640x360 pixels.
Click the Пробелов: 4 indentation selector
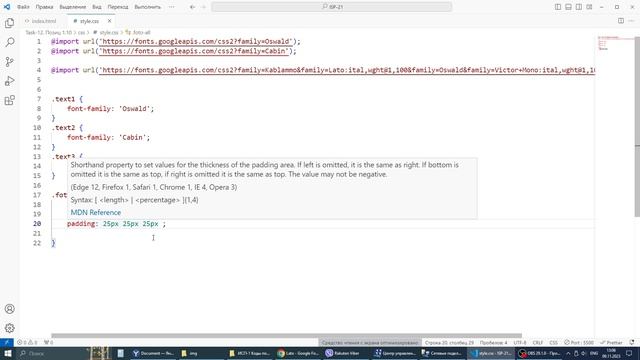pos(493,342)
